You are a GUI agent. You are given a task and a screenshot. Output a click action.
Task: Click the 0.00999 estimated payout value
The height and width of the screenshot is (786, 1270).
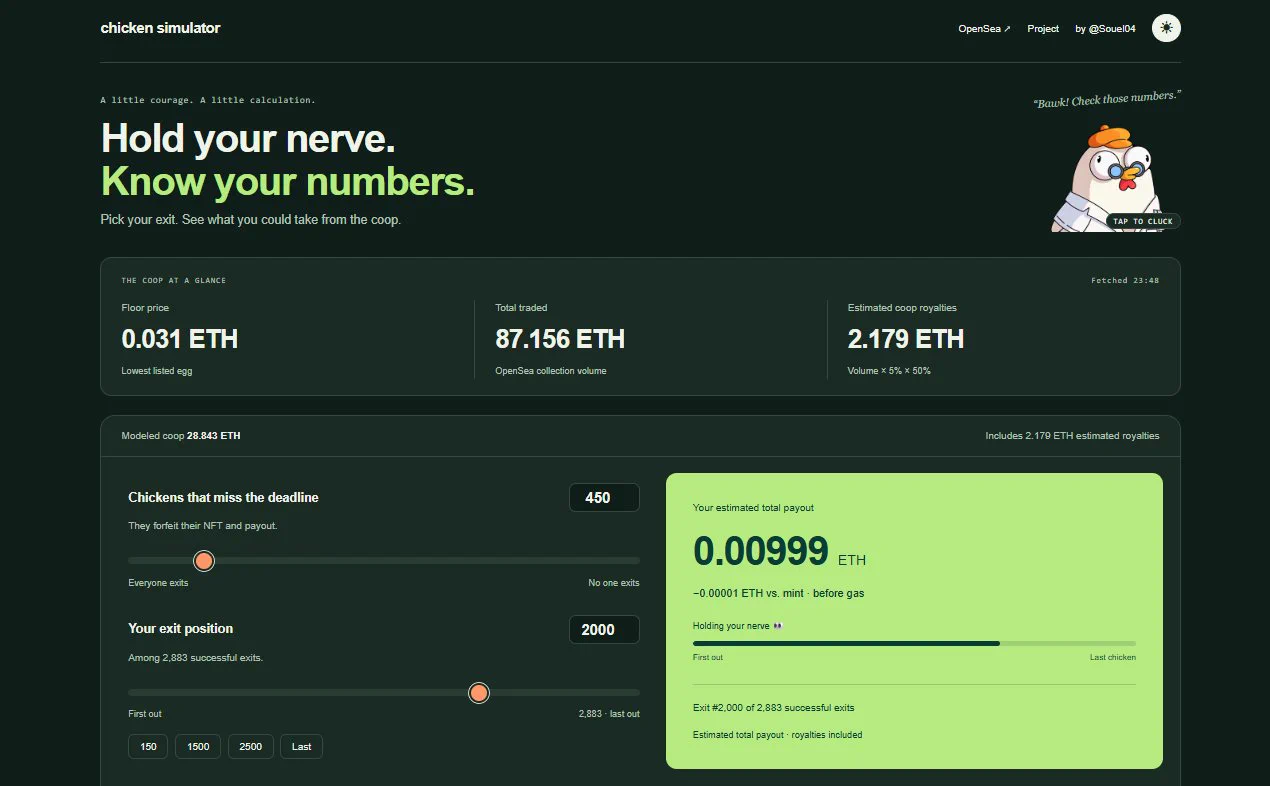click(x=761, y=552)
